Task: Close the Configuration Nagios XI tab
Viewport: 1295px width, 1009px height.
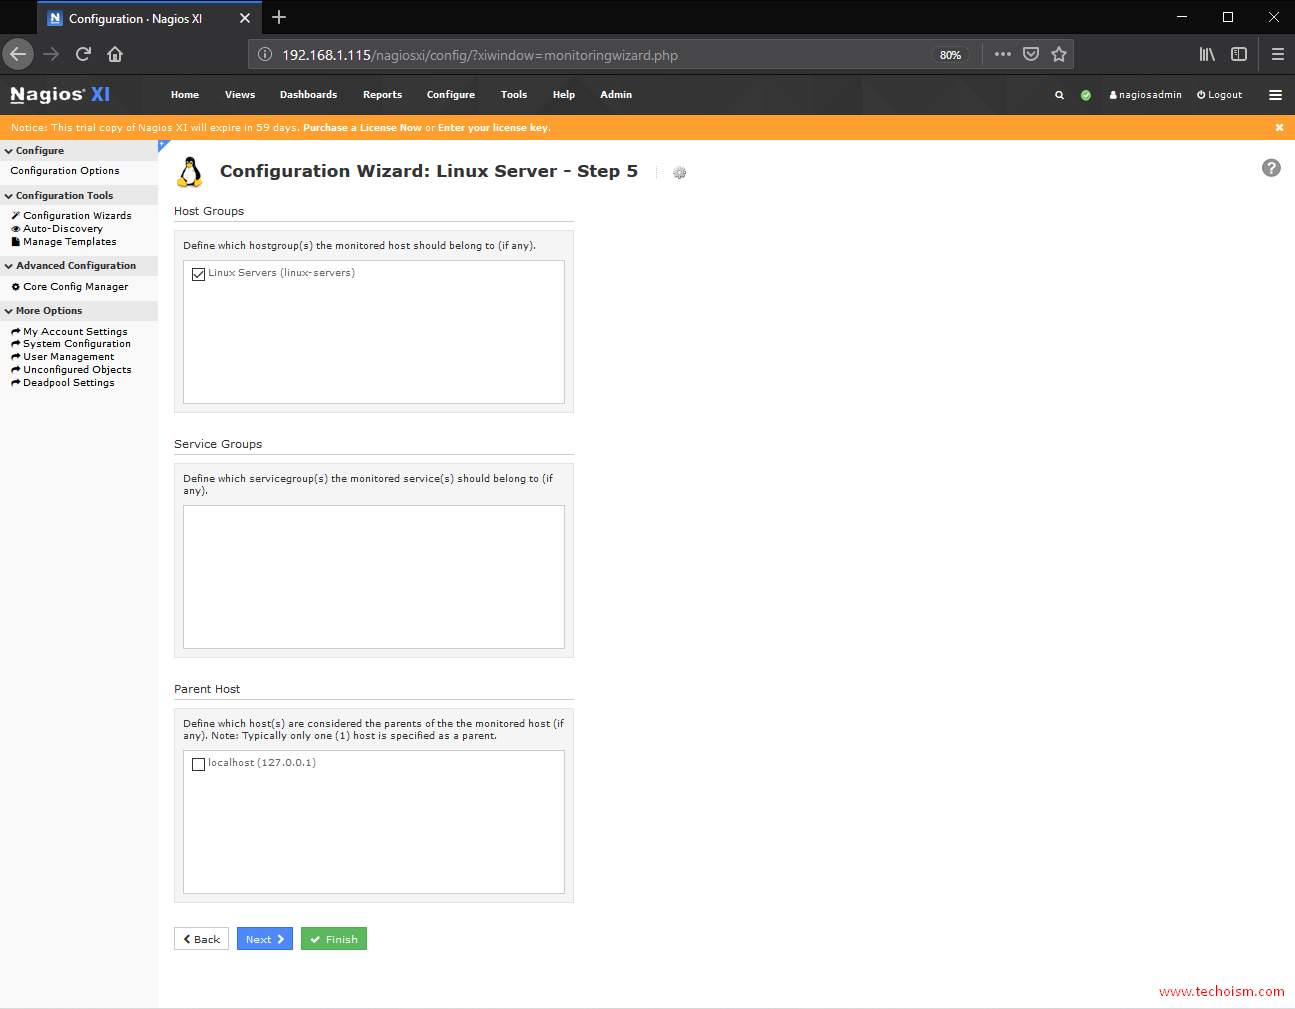Action: point(245,18)
